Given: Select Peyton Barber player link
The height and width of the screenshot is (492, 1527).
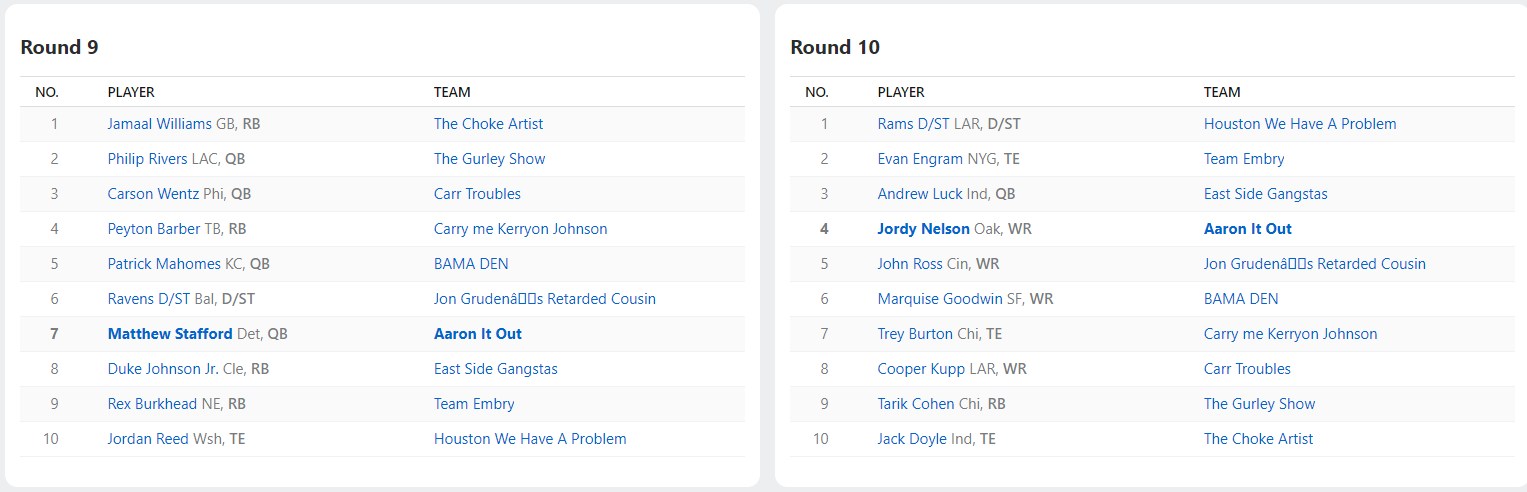Looking at the screenshot, I should [x=154, y=229].
